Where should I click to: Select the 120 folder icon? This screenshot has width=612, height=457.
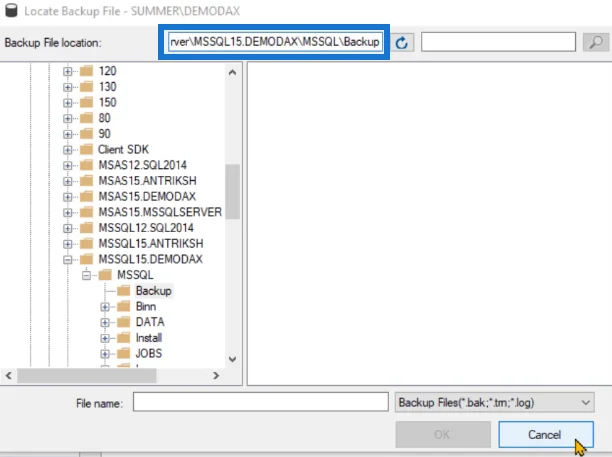[x=87, y=71]
